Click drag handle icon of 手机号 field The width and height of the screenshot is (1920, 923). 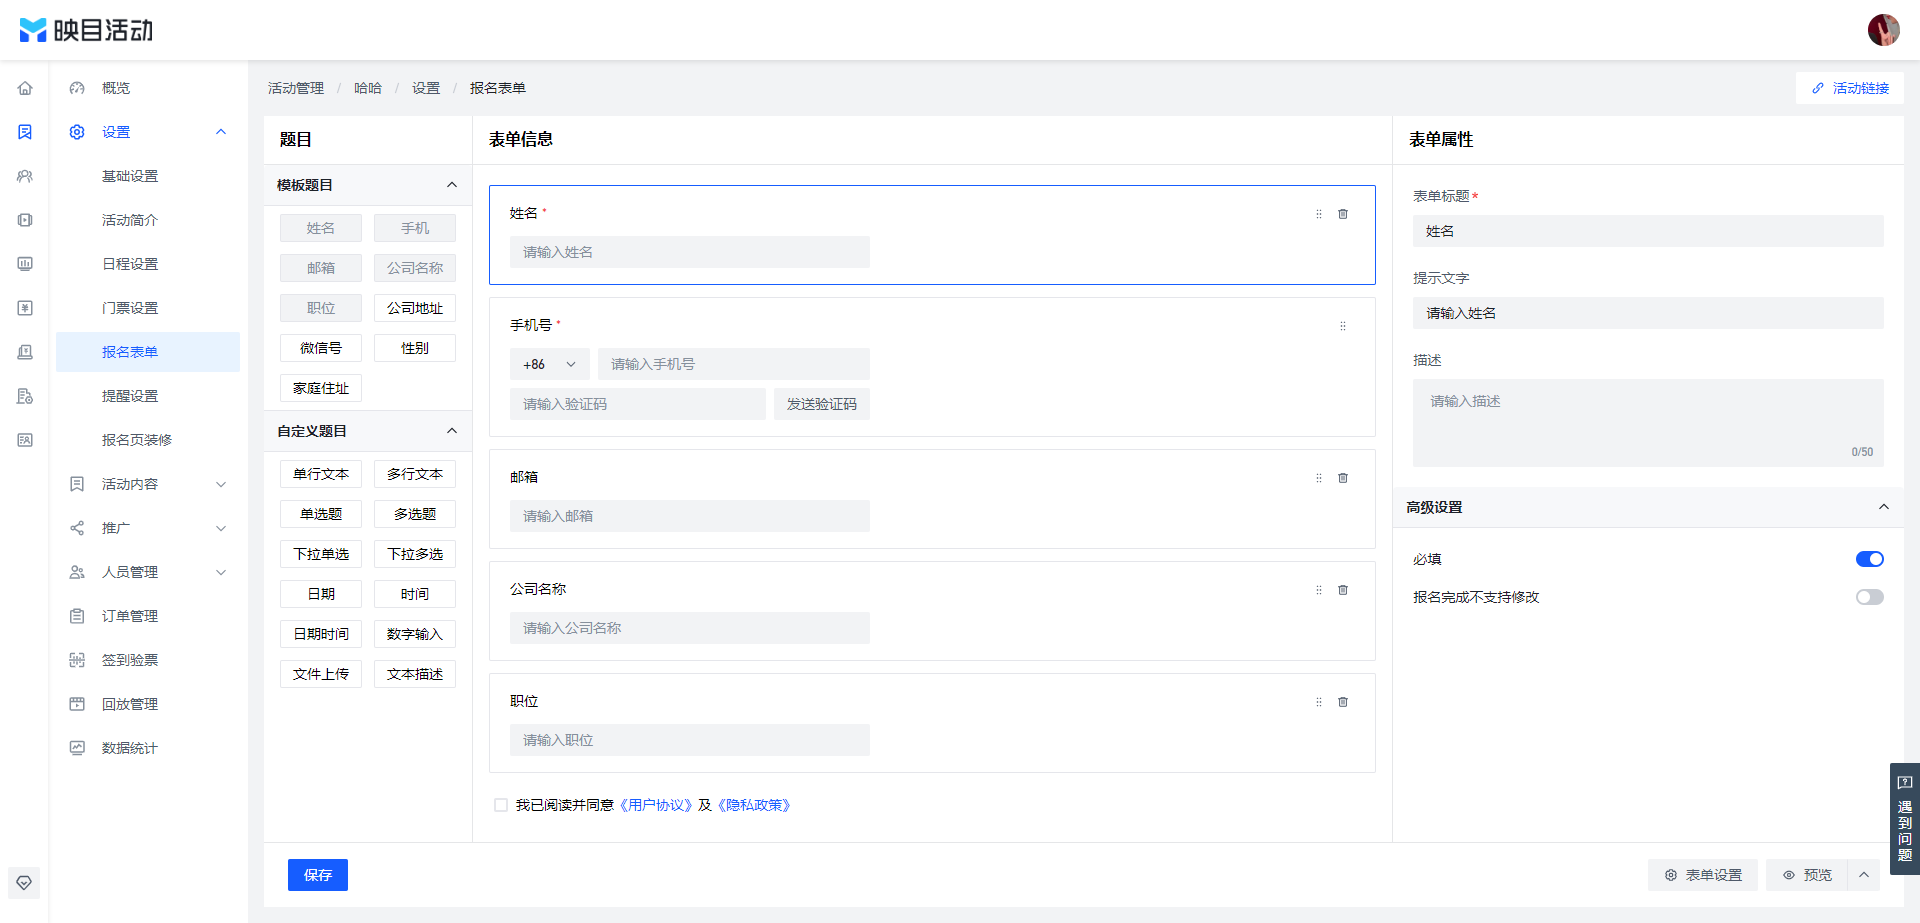(x=1343, y=326)
